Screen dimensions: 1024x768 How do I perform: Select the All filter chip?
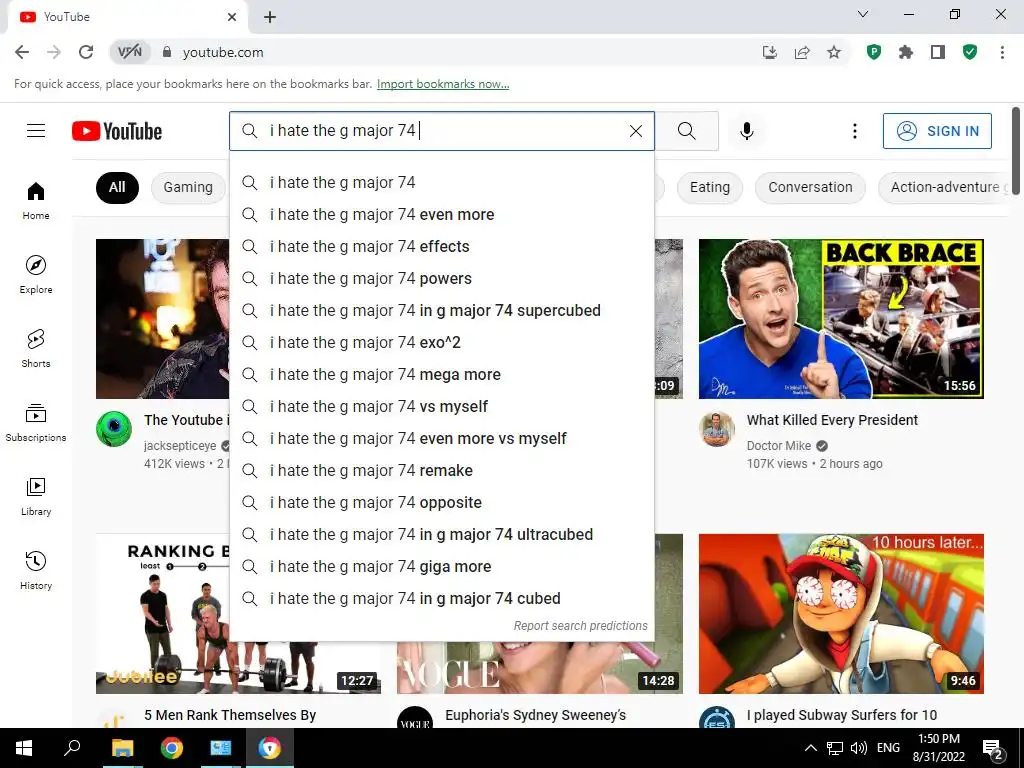point(117,187)
